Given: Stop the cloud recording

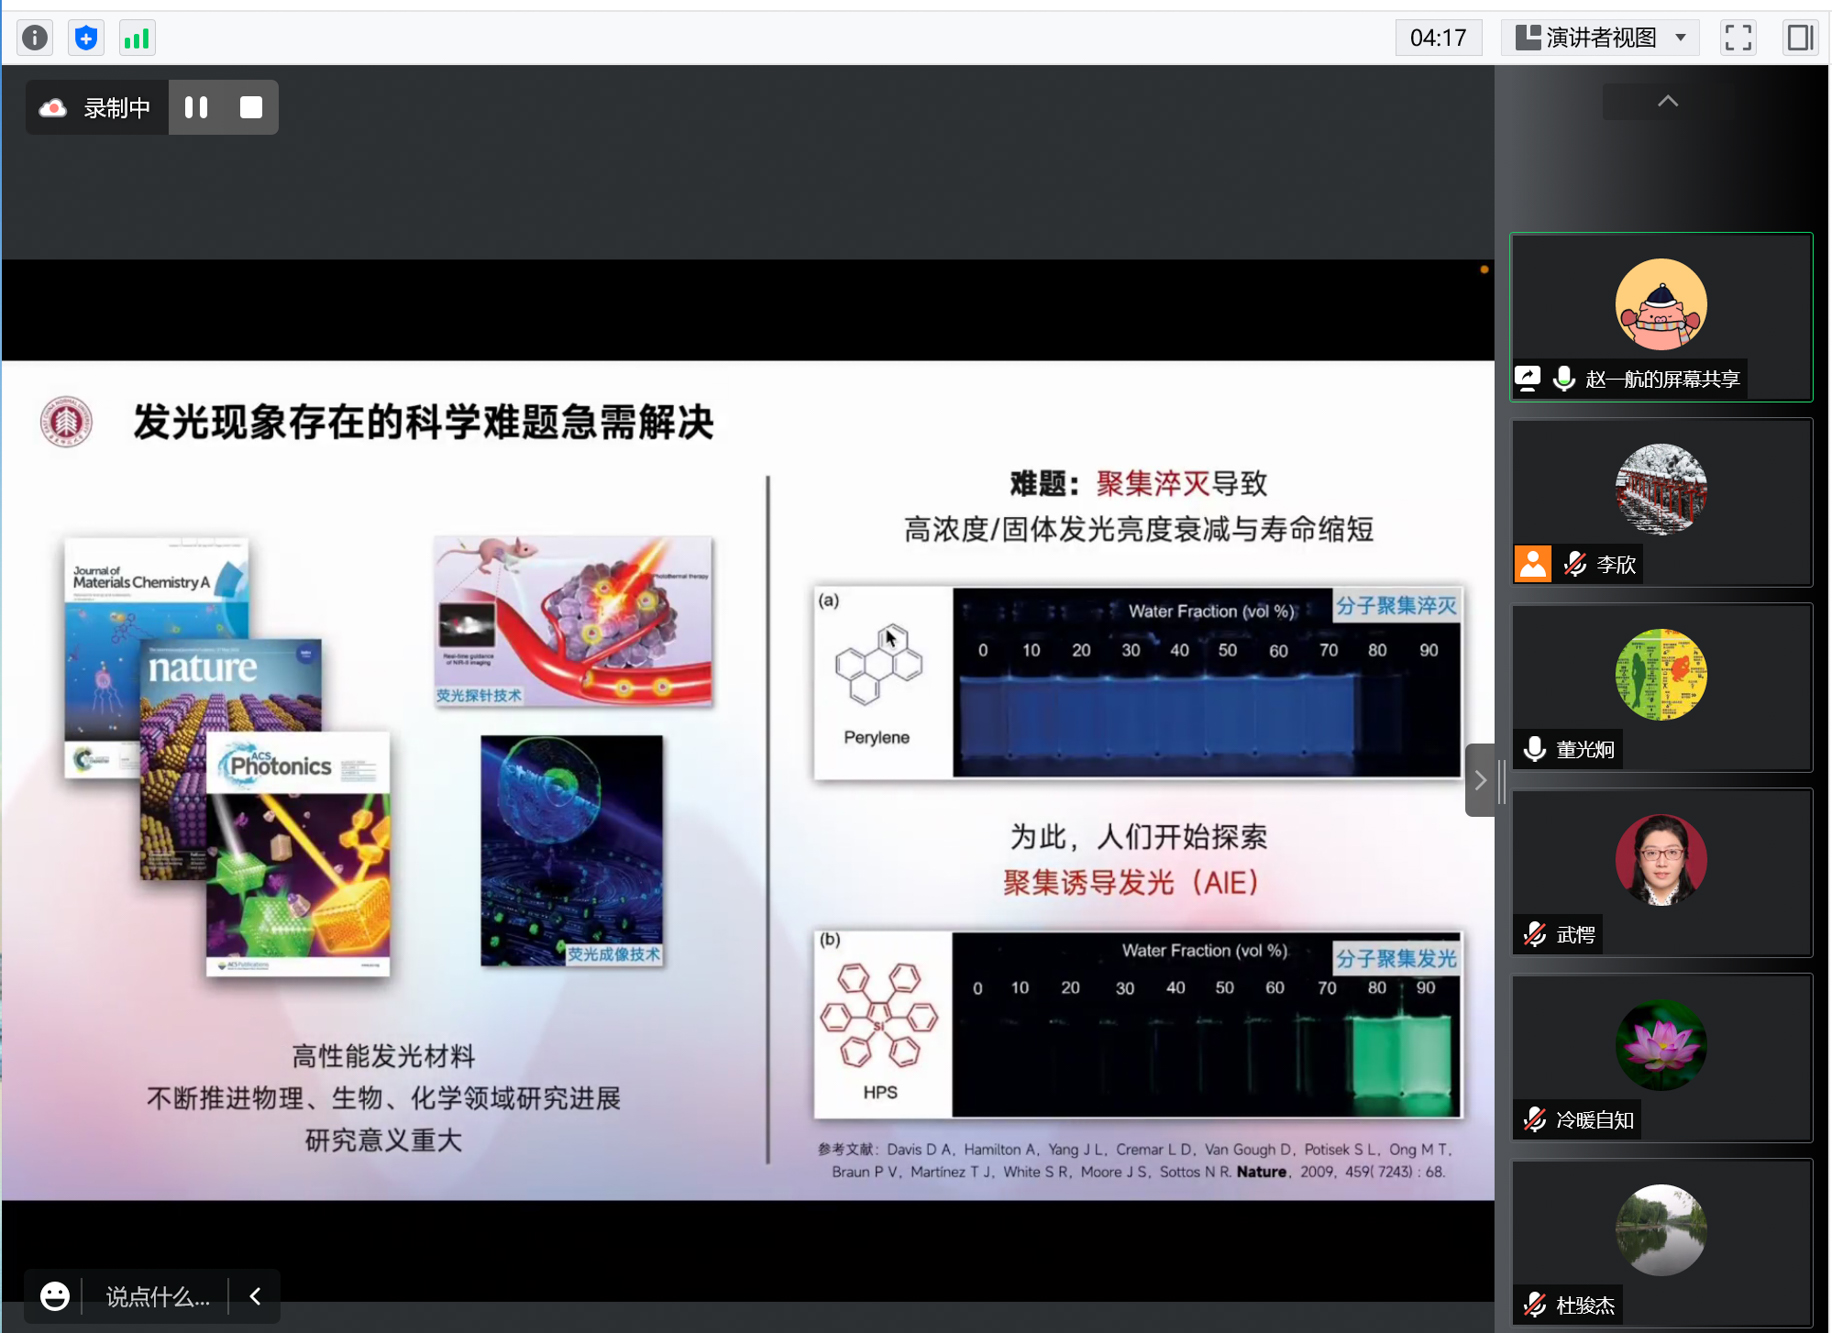Looking at the screenshot, I should pos(251,108).
